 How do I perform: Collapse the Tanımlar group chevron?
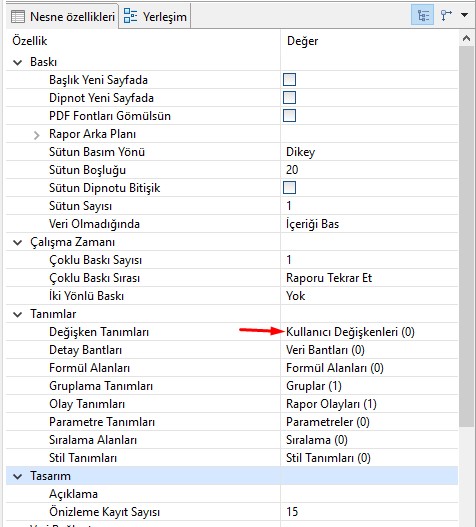click(17, 314)
